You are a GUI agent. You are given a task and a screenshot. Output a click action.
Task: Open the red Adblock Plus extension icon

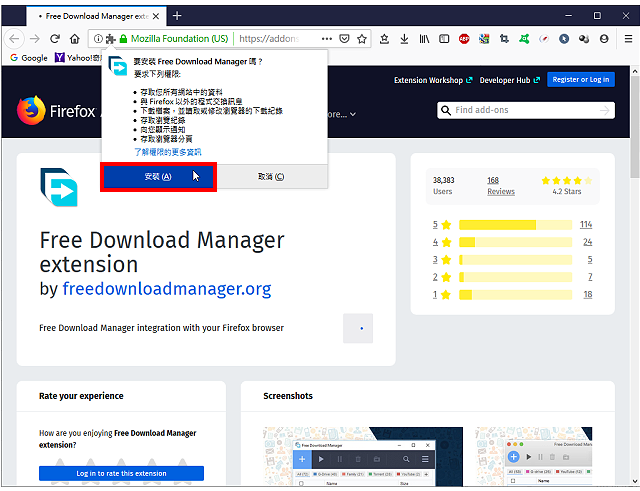(x=464, y=39)
